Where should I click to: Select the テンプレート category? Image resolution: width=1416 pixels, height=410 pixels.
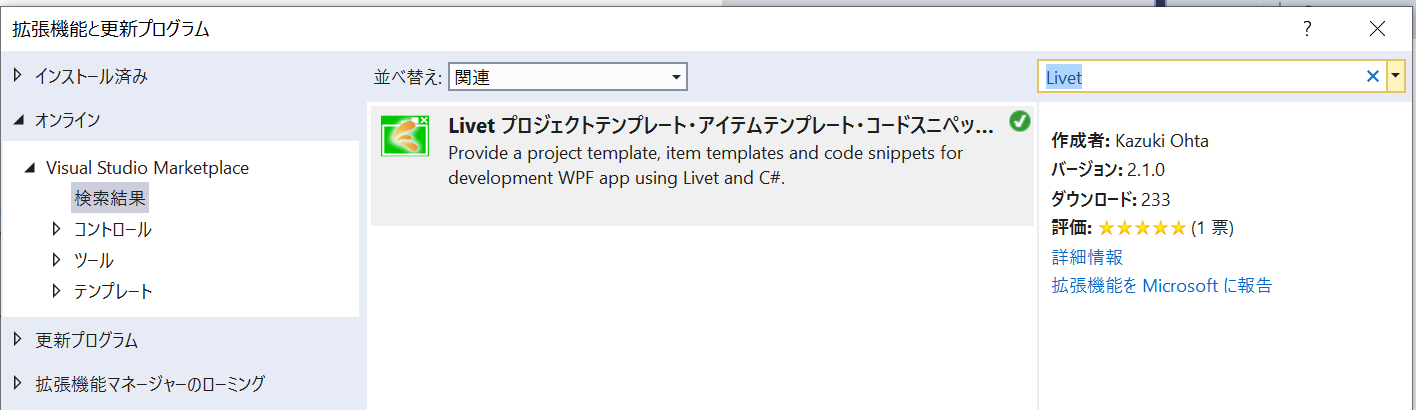113,292
